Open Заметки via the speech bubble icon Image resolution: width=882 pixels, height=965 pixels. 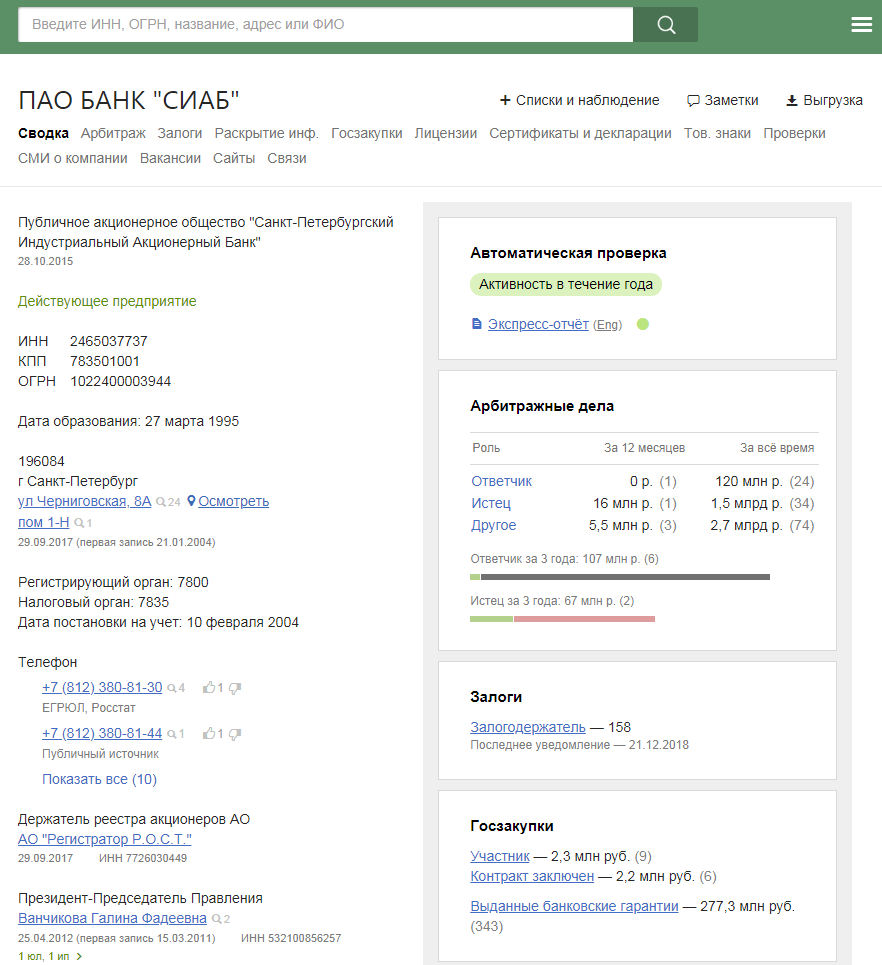(x=693, y=101)
